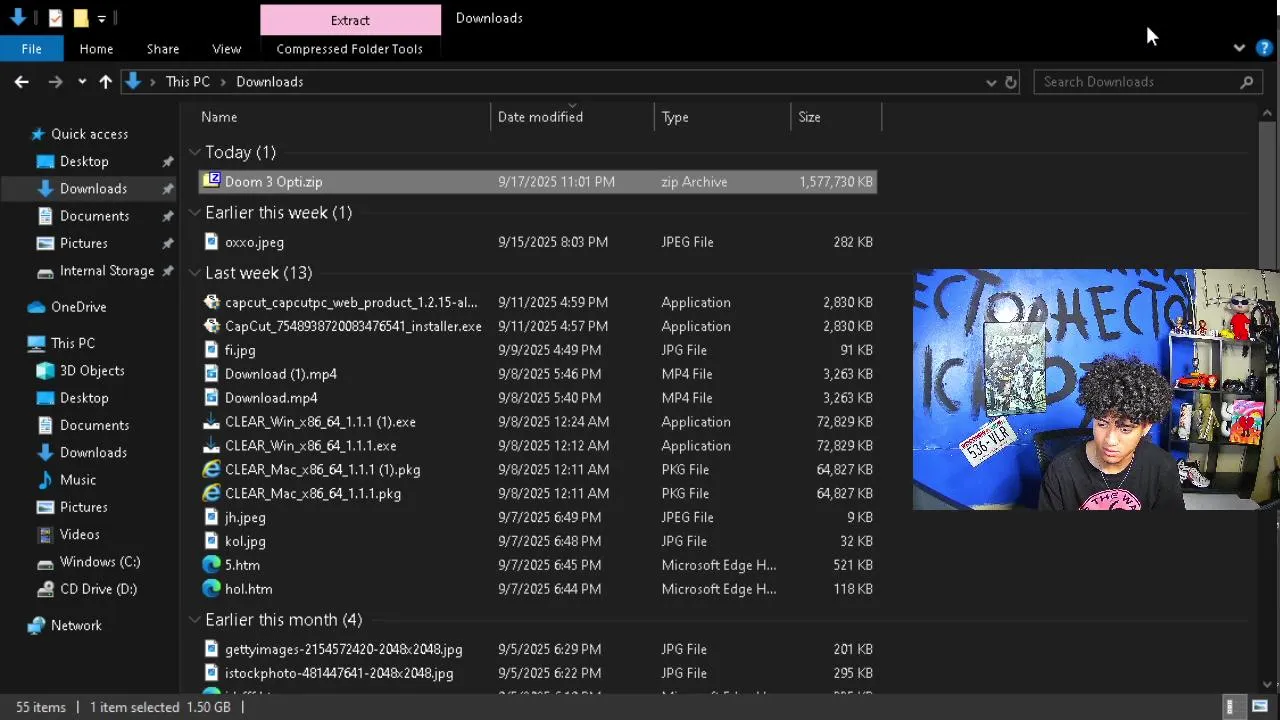Open Internal Storage in navigation pane

[106, 271]
